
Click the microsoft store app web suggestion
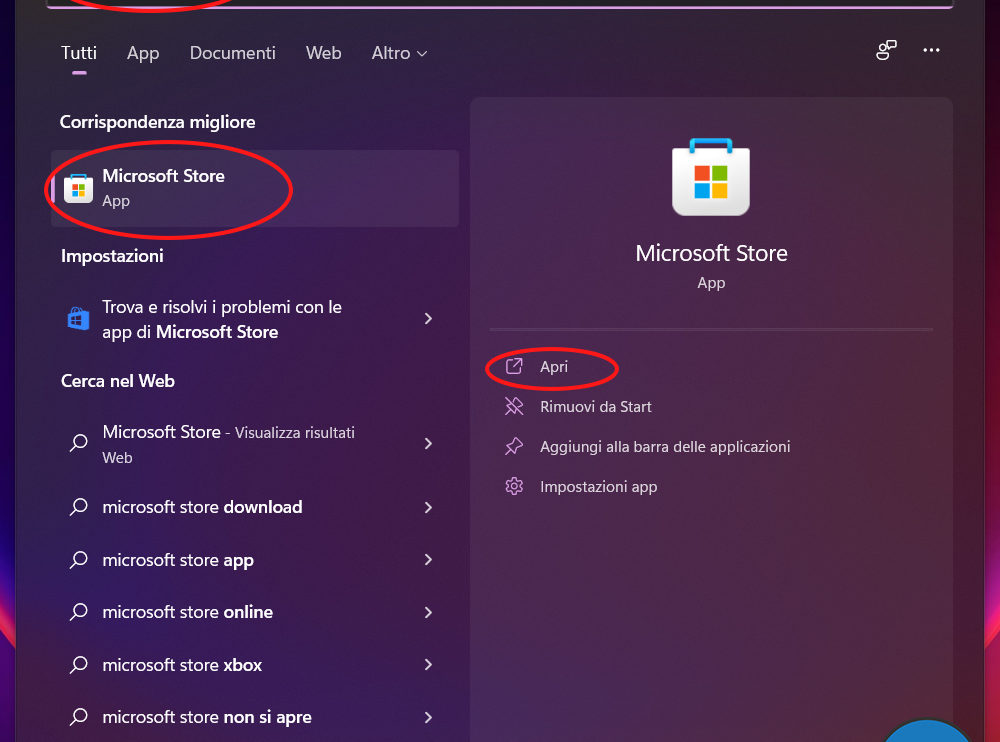coord(177,560)
